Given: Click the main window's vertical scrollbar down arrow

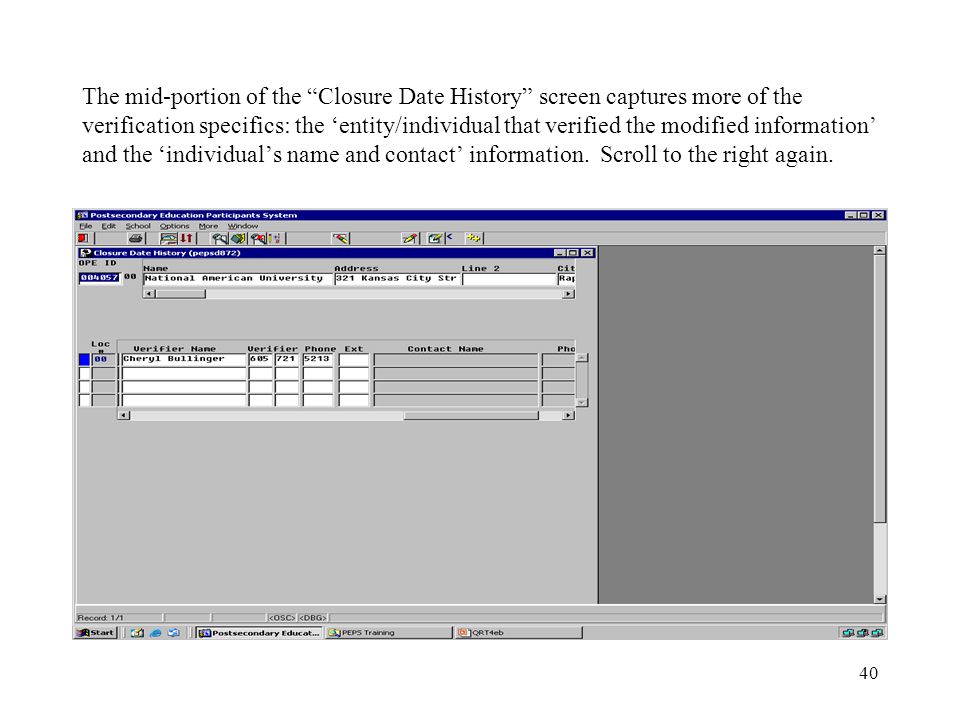Looking at the screenshot, I should click(x=880, y=599).
